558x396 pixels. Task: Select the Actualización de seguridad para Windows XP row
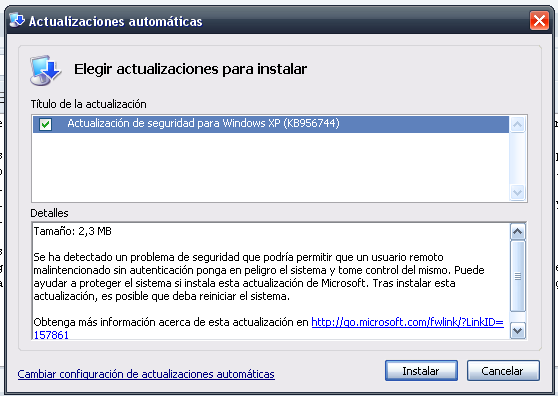tap(271, 124)
